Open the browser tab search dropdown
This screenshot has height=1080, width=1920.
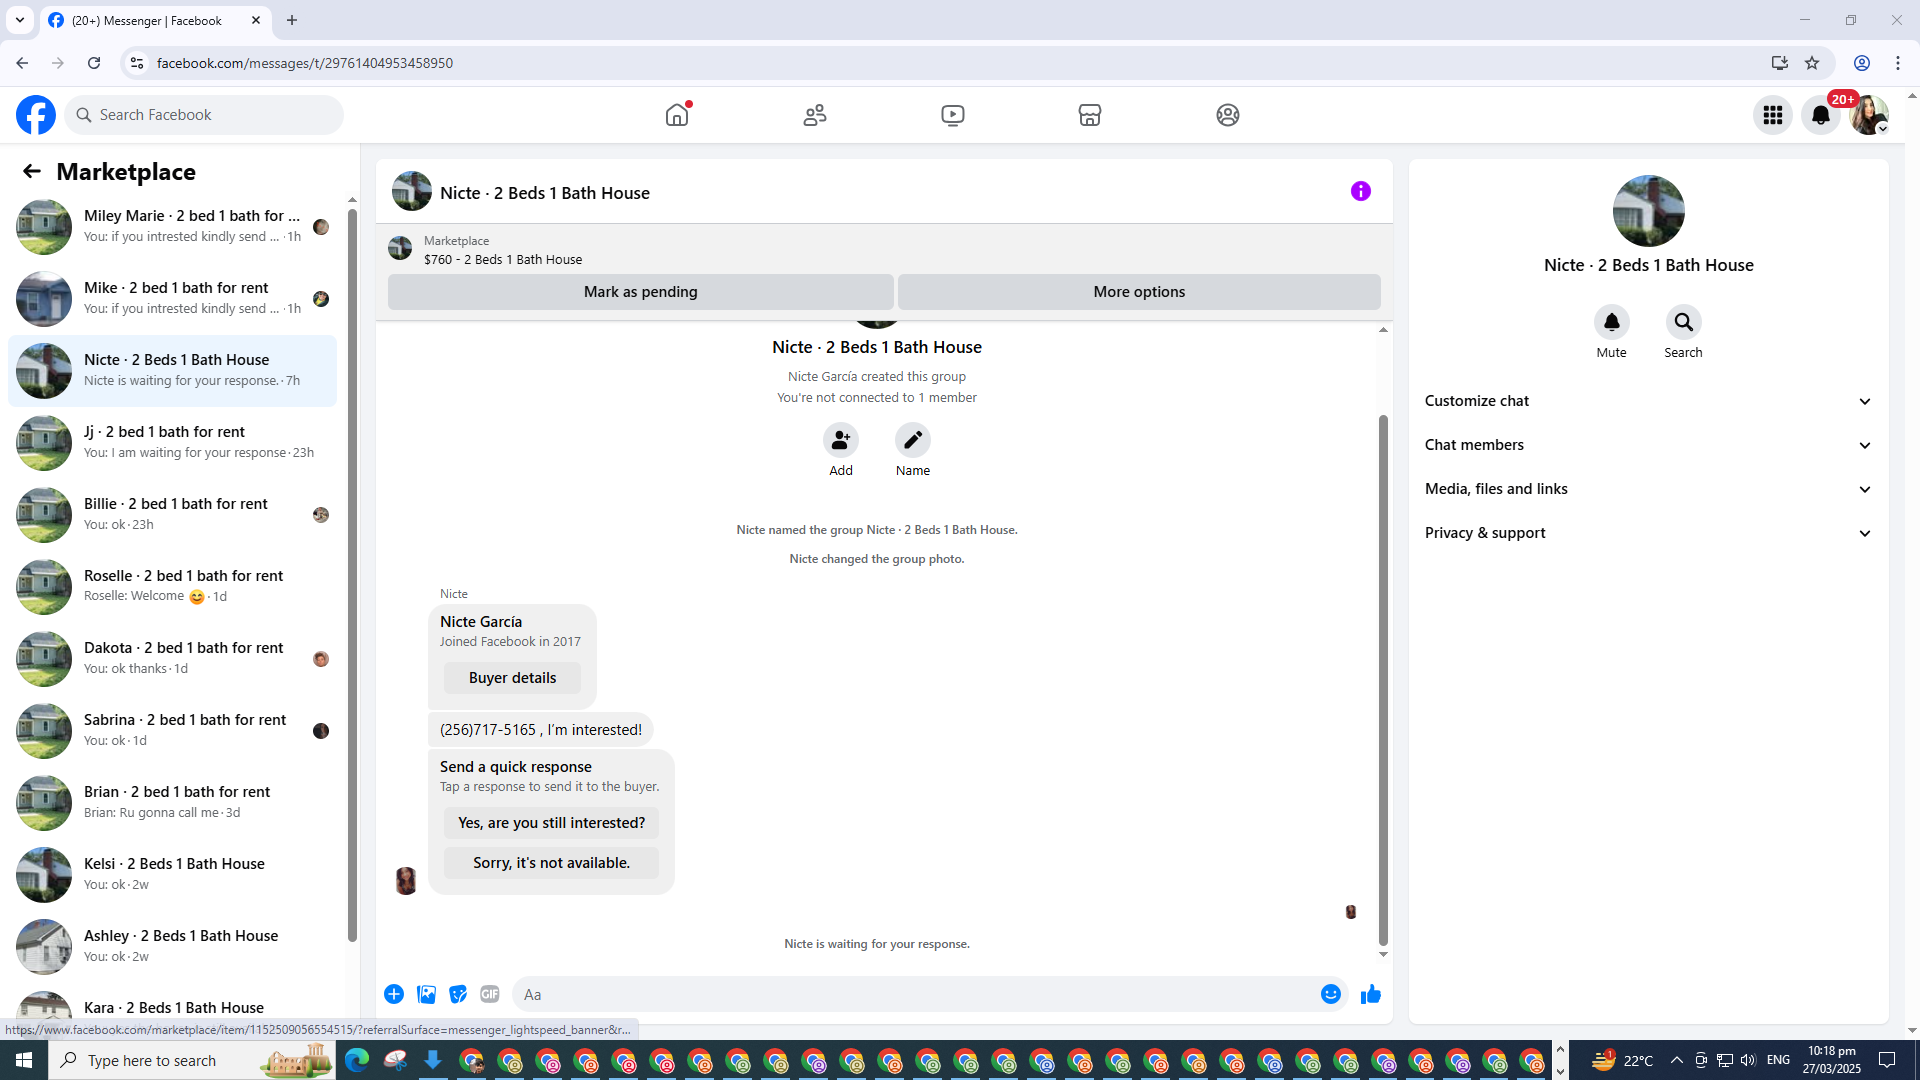(19, 20)
